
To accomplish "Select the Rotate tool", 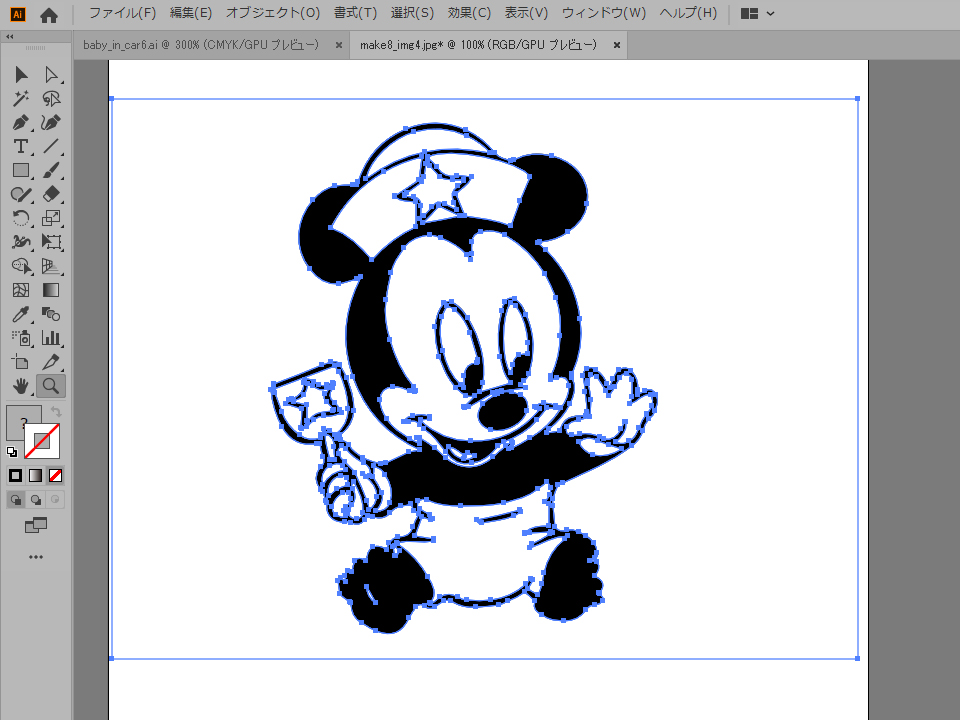I will click(21, 218).
